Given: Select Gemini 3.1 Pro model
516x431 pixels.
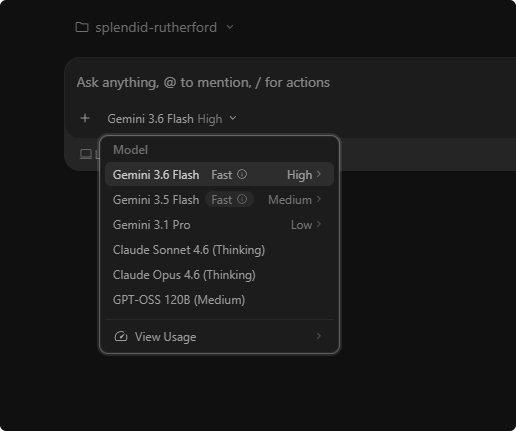Looking at the screenshot, I should (x=219, y=225).
